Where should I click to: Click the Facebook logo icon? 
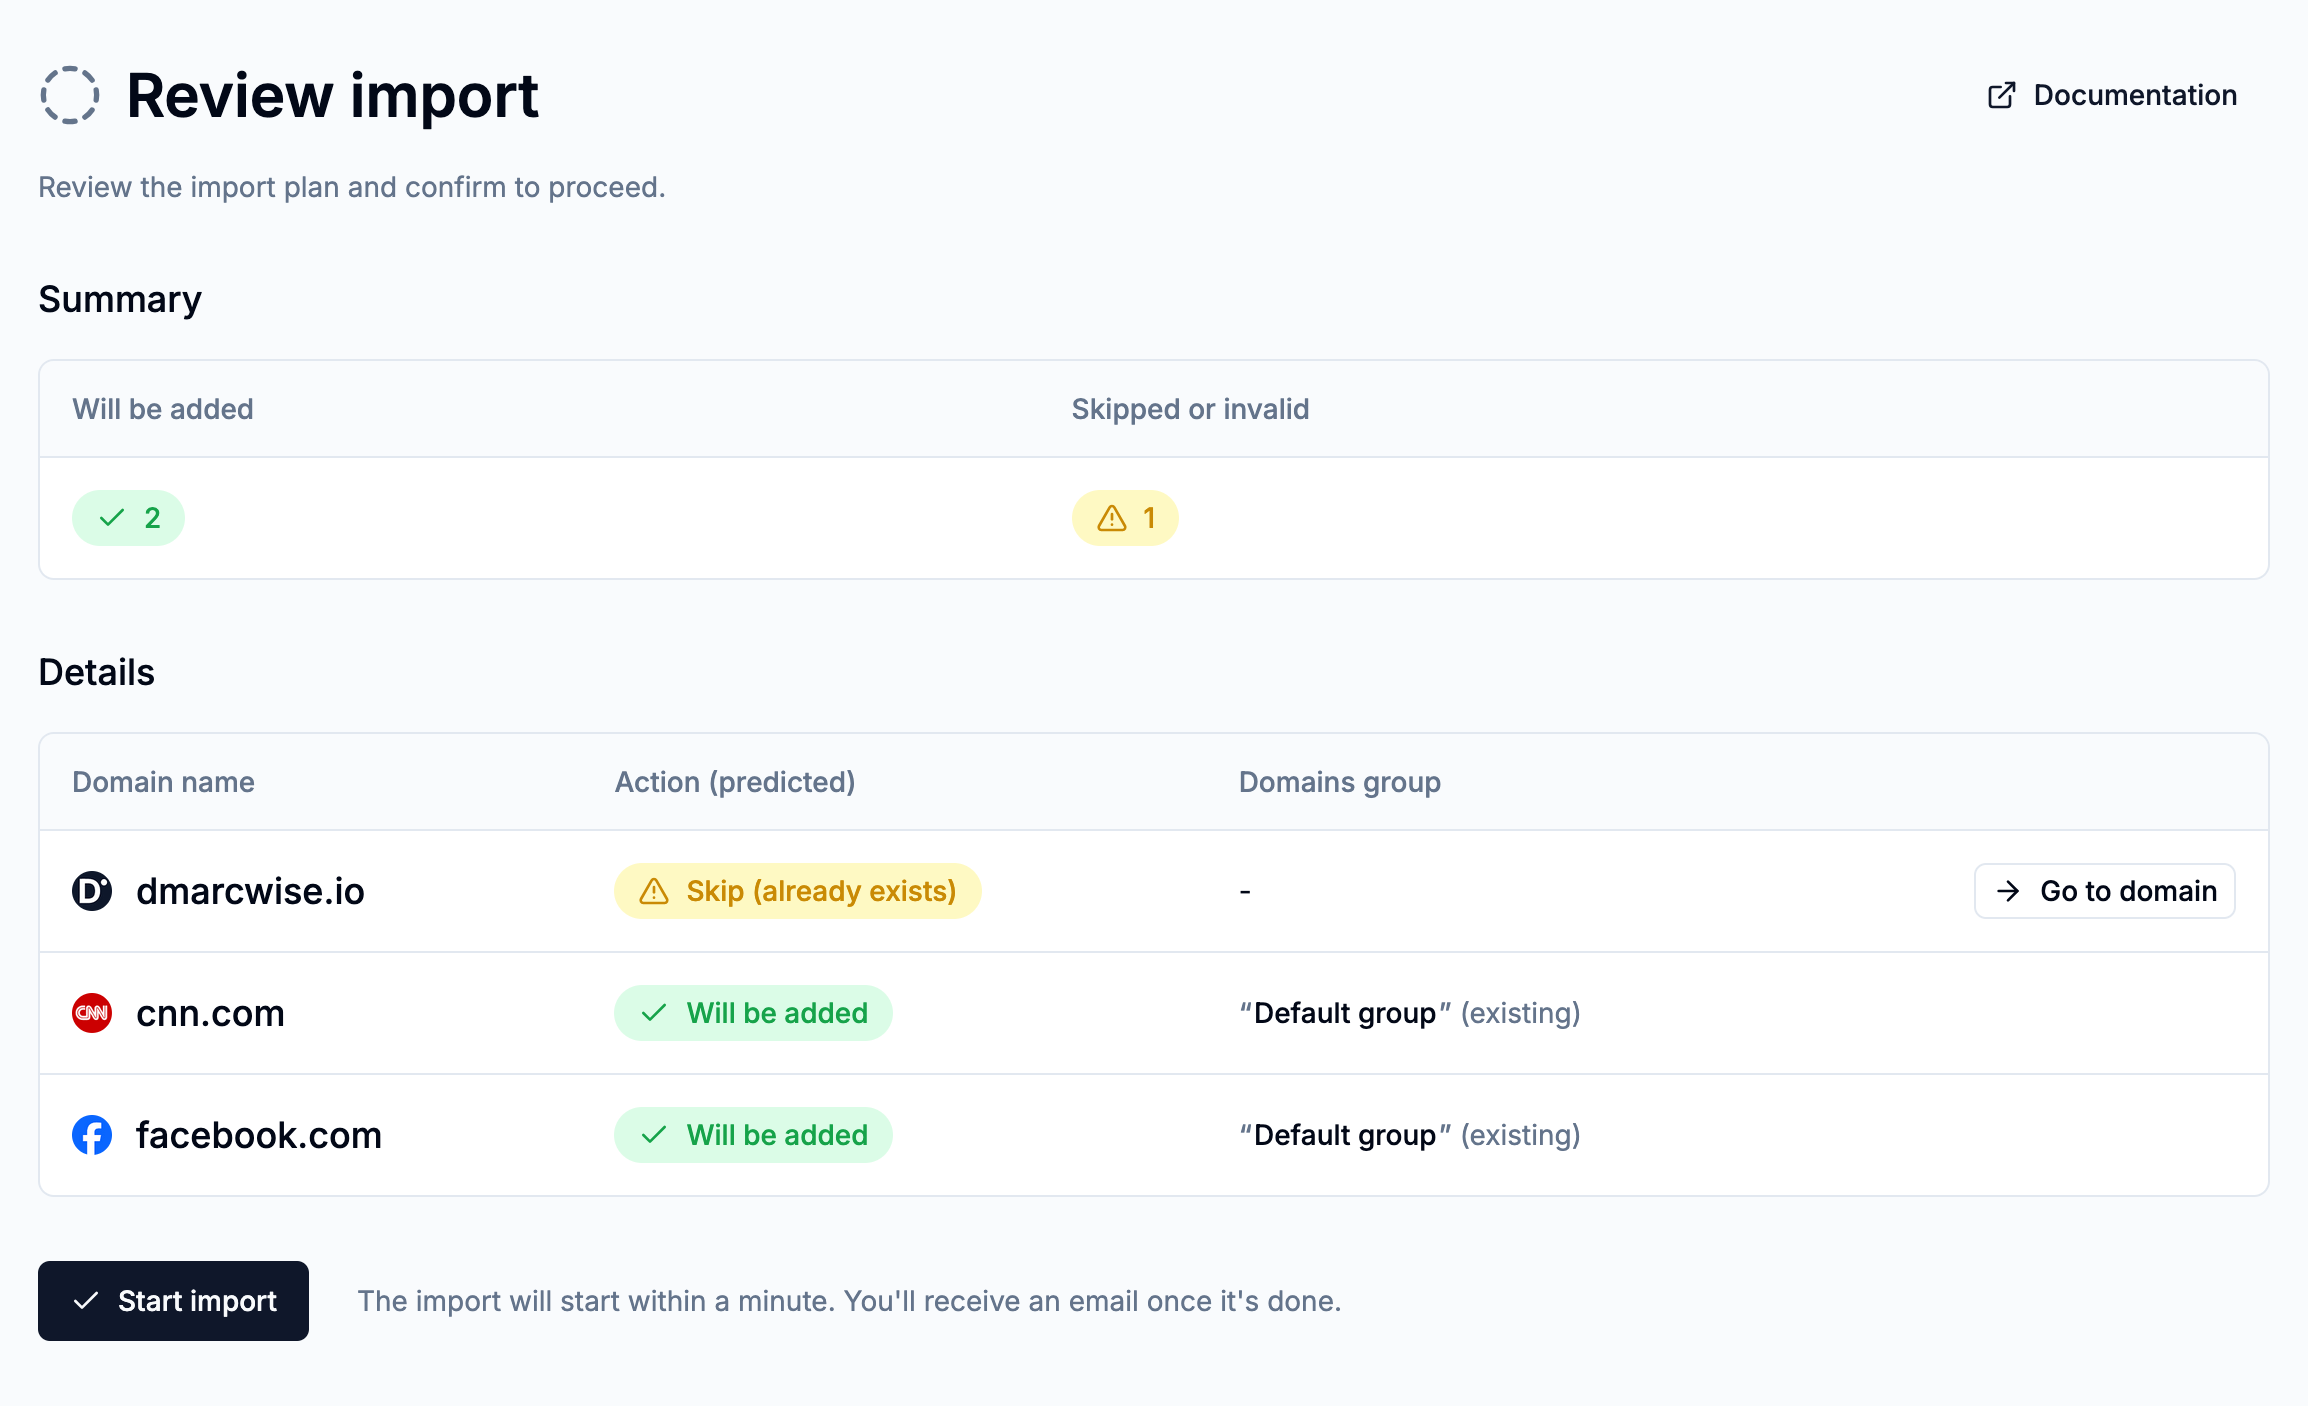coord(92,1135)
